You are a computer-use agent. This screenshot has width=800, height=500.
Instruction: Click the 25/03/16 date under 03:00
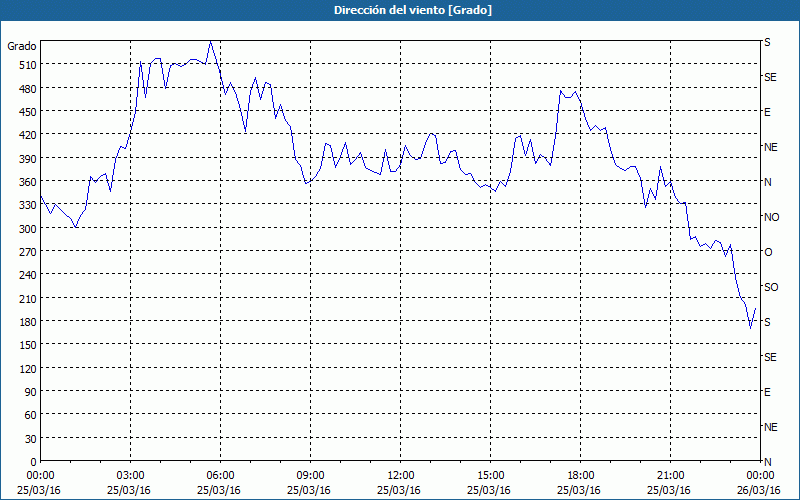[x=129, y=490]
